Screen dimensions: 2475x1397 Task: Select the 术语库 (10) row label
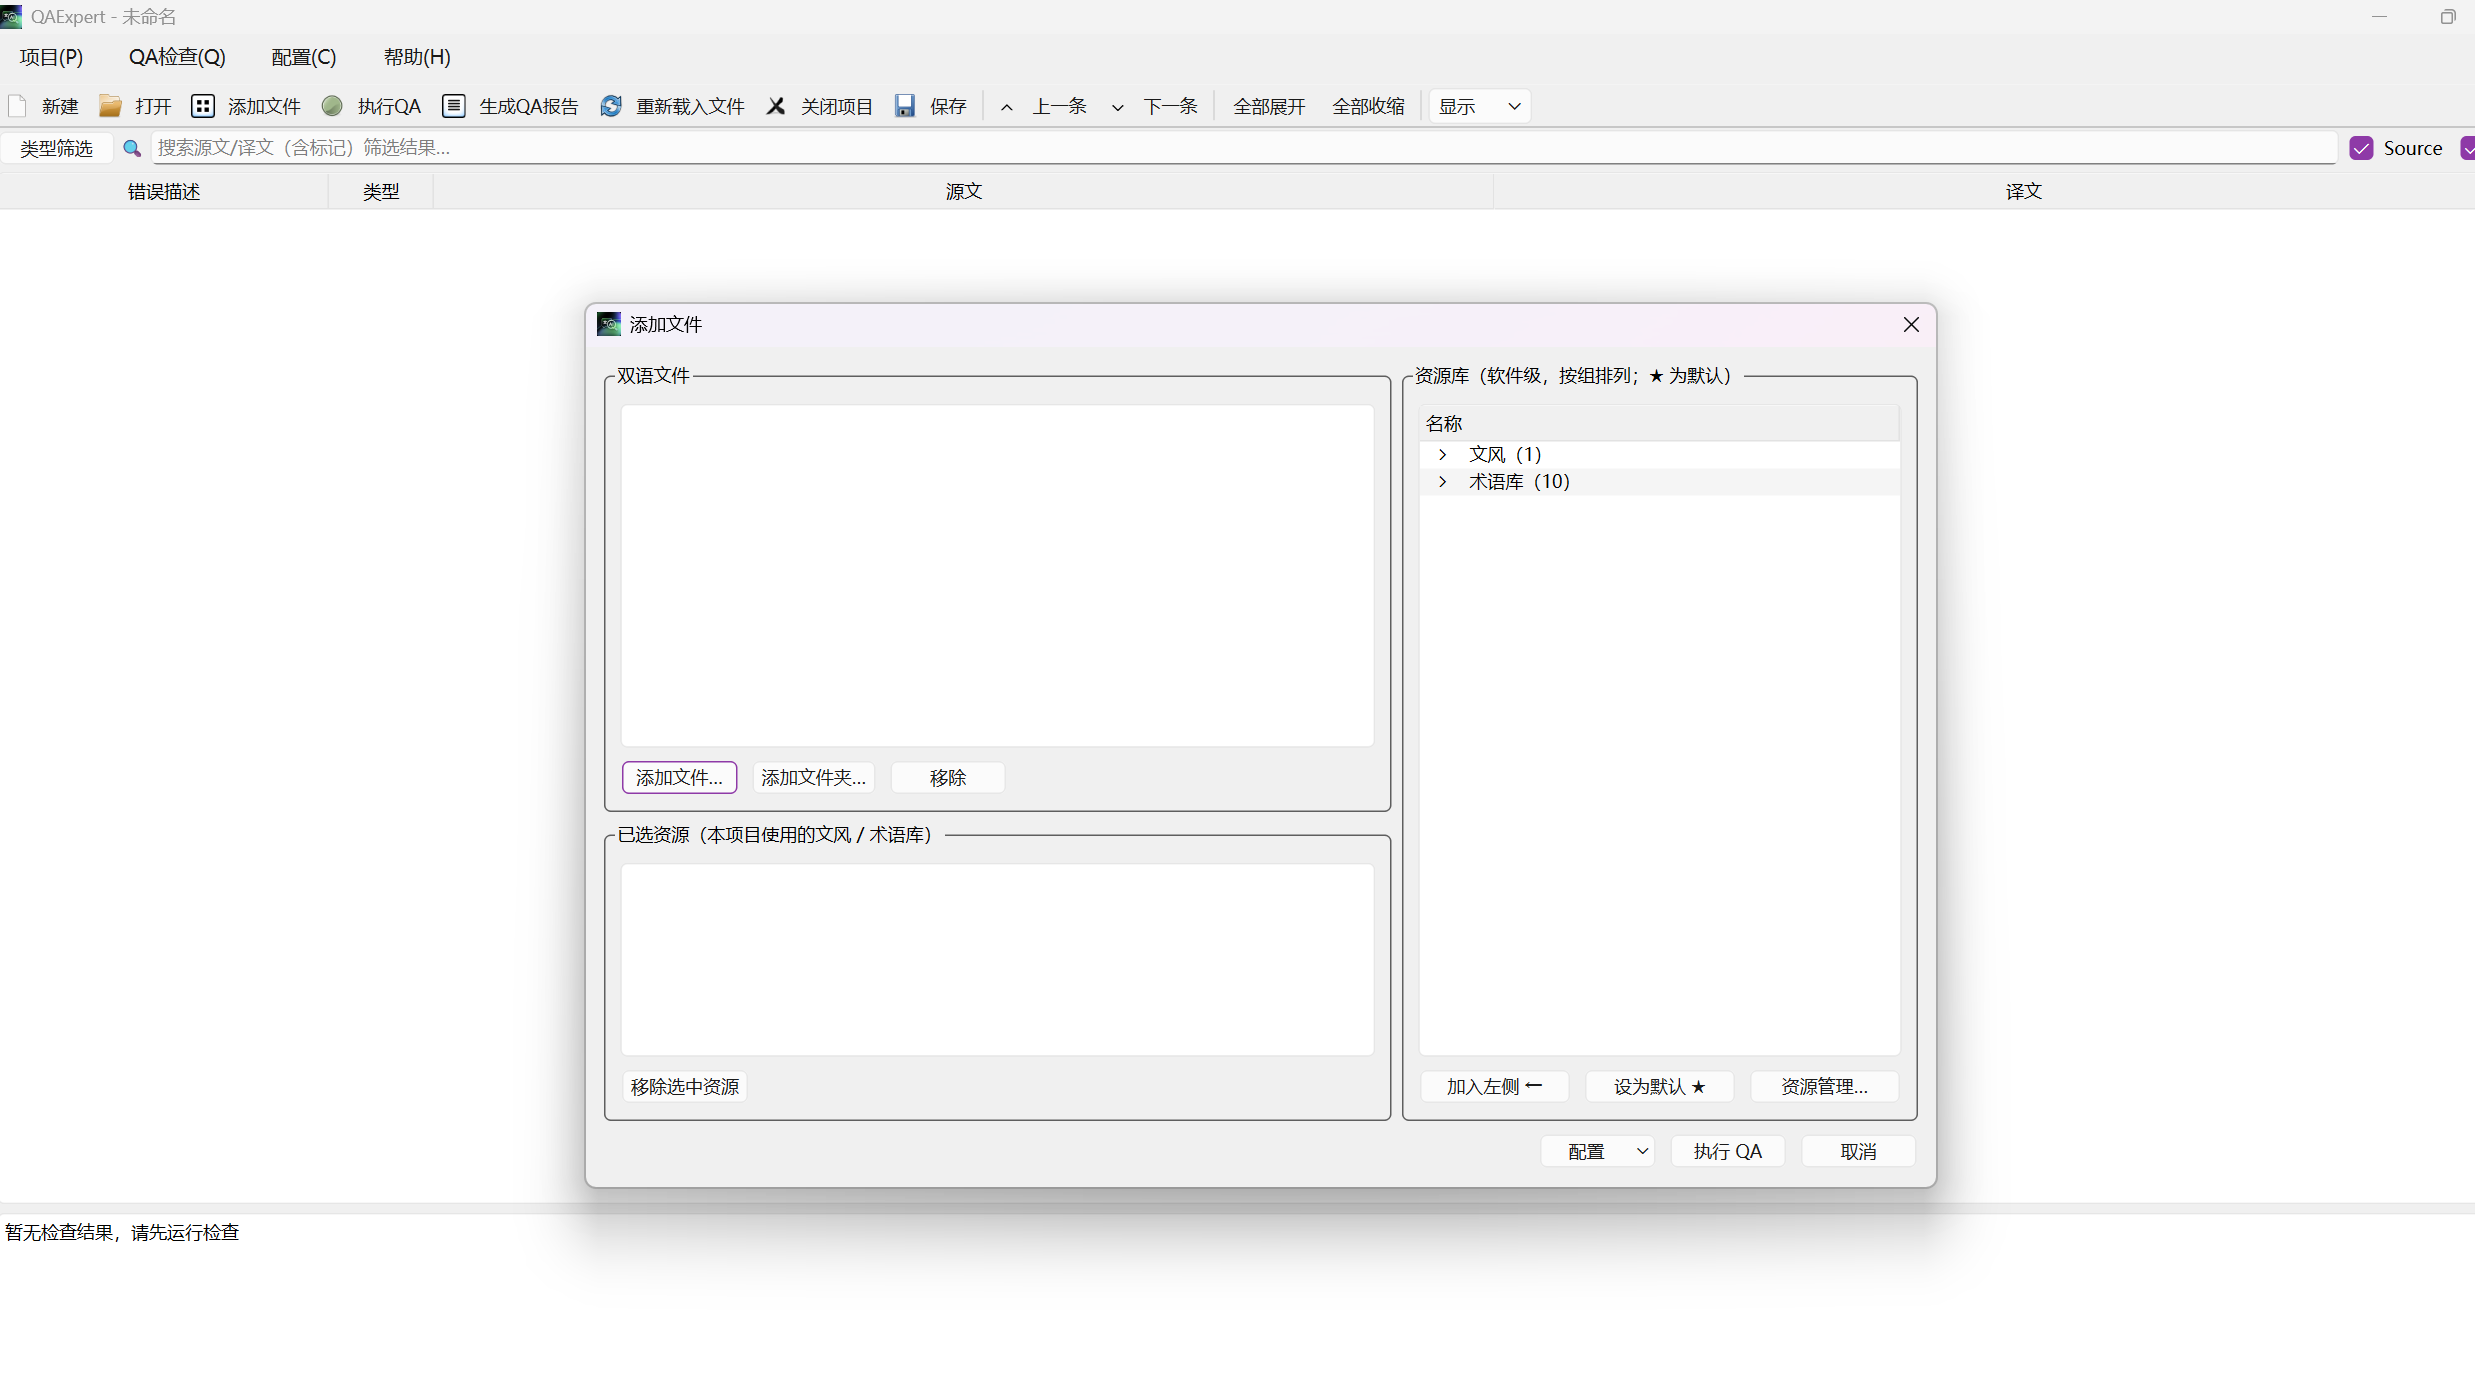click(x=1519, y=481)
